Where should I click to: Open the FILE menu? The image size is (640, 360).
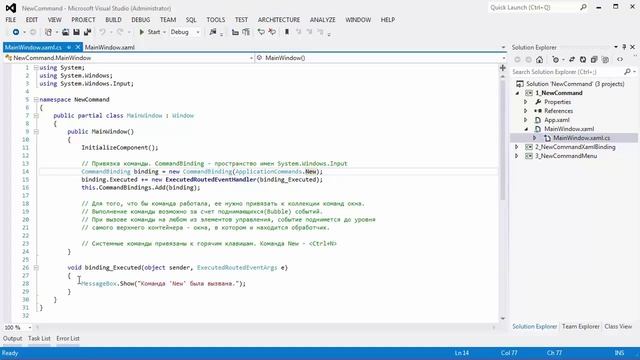[x=11, y=20]
